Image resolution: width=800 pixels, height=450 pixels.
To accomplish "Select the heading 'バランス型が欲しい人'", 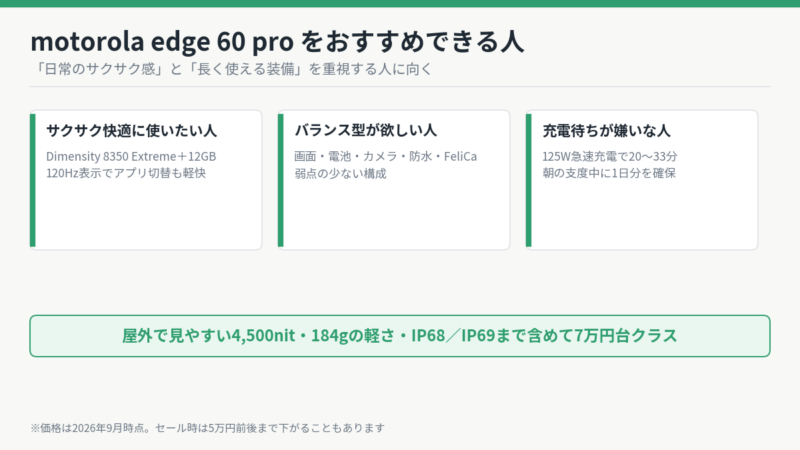I will point(365,131).
